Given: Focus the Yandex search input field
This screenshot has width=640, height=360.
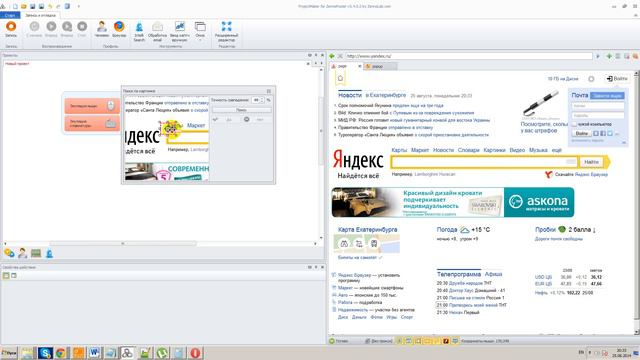Looking at the screenshot, I should (484, 162).
